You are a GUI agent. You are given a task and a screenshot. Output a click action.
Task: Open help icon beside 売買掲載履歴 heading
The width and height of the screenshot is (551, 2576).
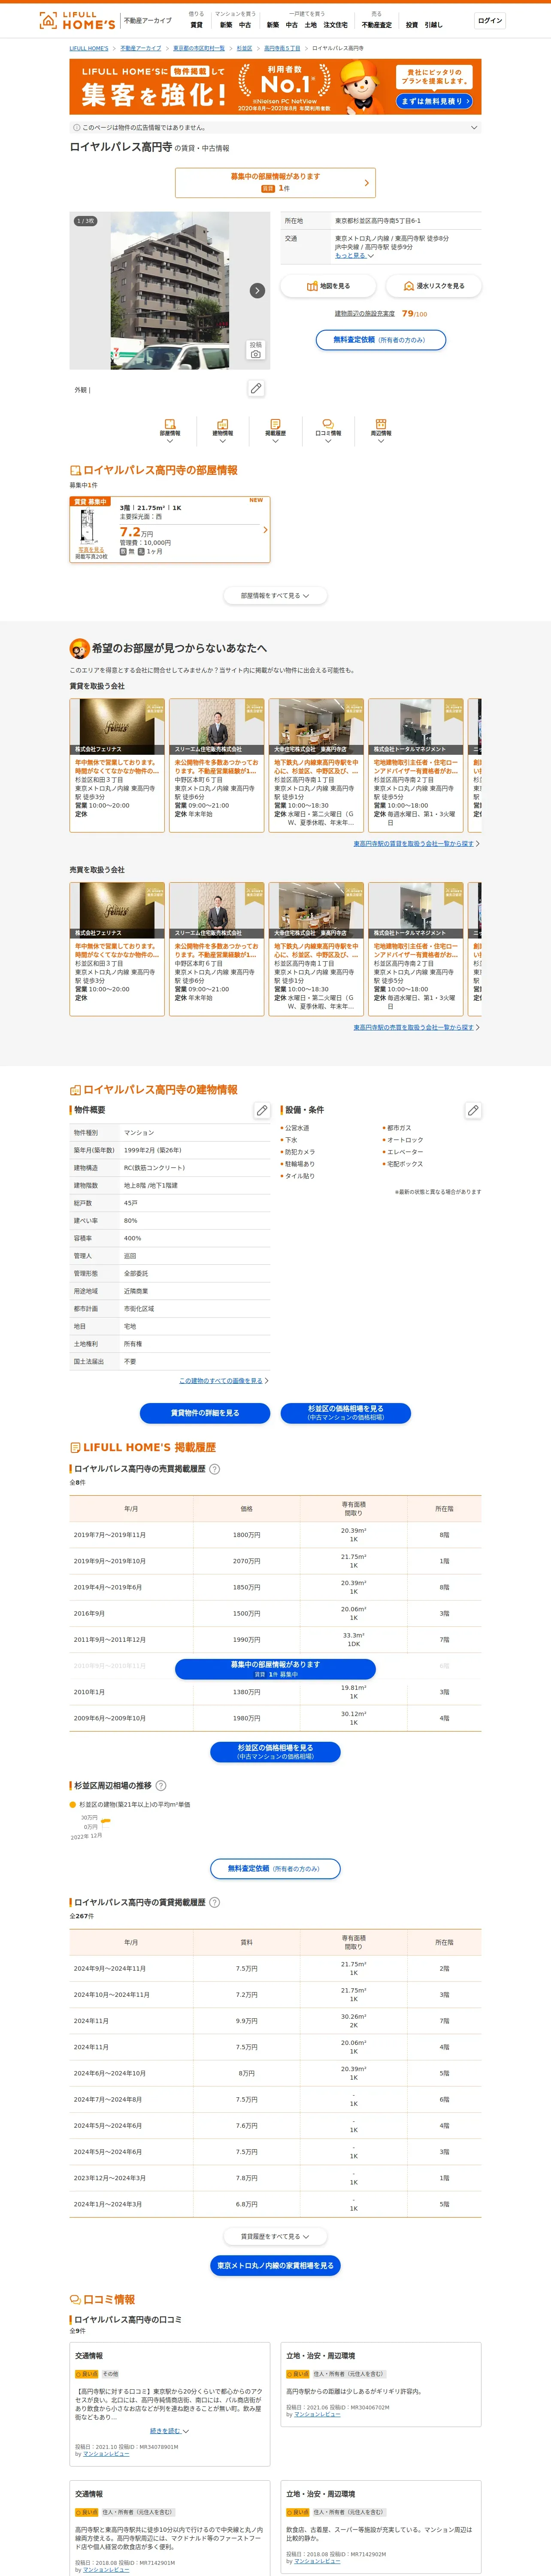pos(214,1469)
